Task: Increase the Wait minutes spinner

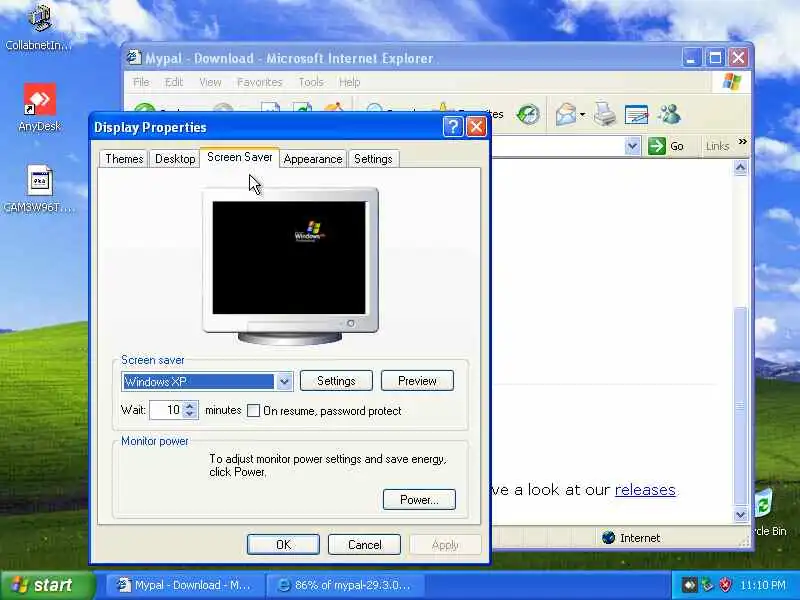Action: pyautogui.click(x=190, y=406)
